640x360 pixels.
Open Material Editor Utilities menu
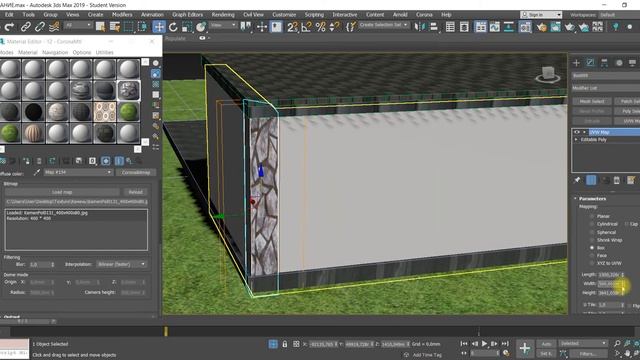pos(104,53)
